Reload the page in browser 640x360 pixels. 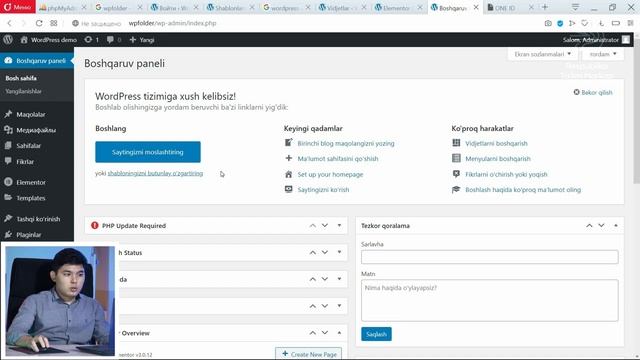[x=39, y=23]
